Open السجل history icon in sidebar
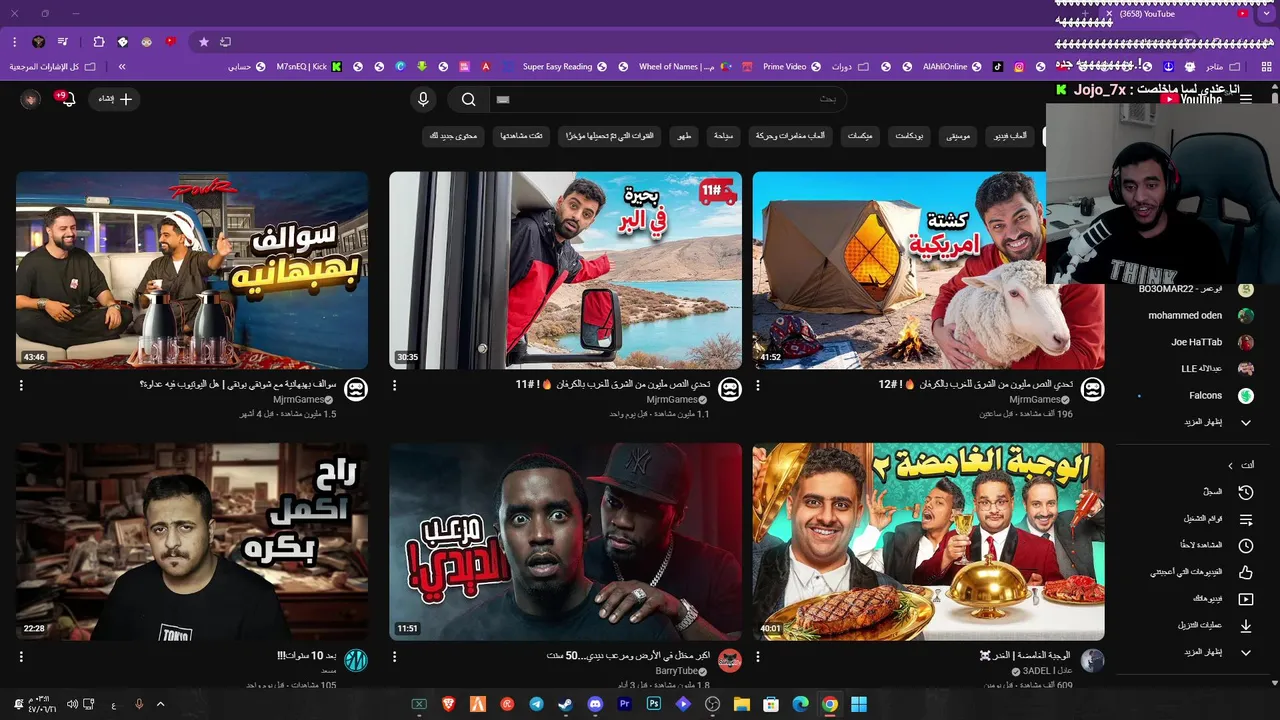This screenshot has width=1280, height=720. [1245, 492]
